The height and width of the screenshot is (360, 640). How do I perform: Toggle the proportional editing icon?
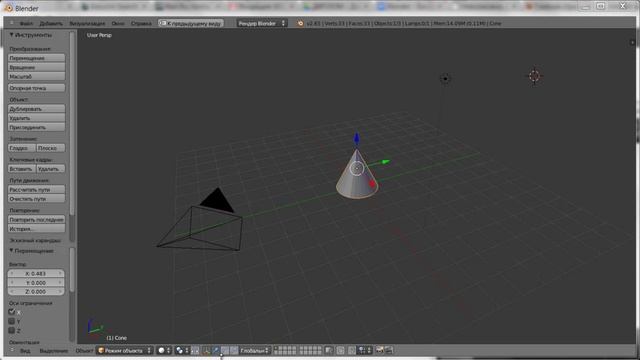[x=340, y=351]
